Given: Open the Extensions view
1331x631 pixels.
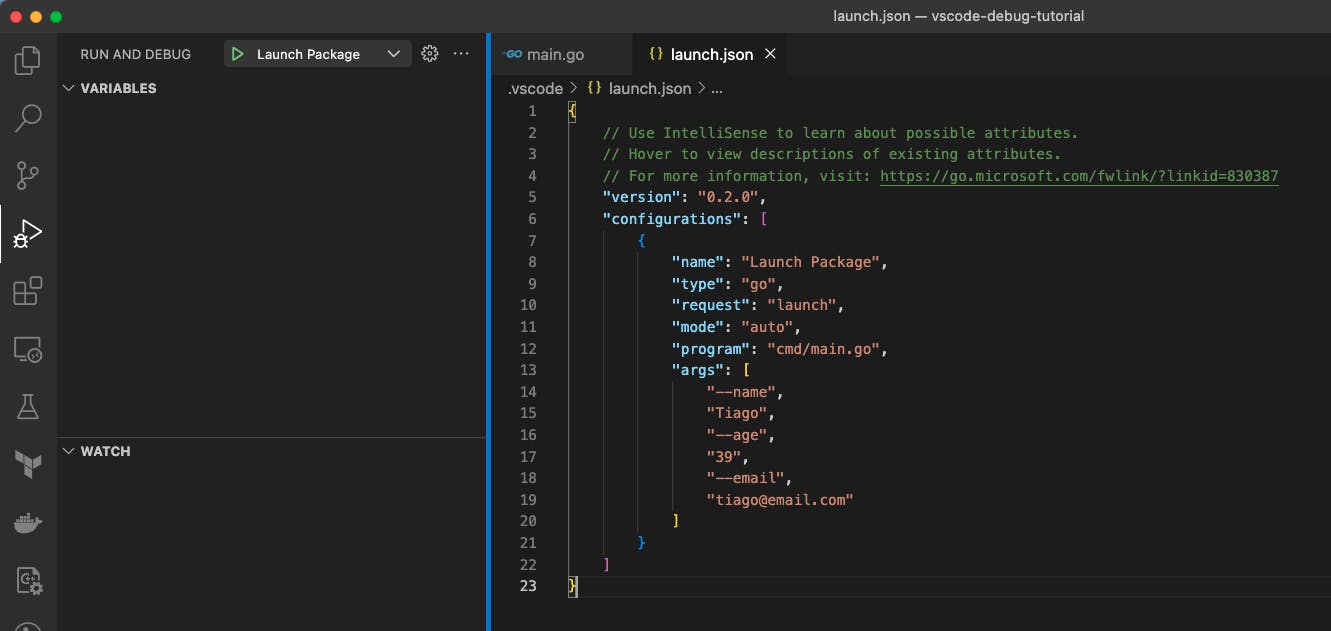Looking at the screenshot, I should [x=27, y=291].
